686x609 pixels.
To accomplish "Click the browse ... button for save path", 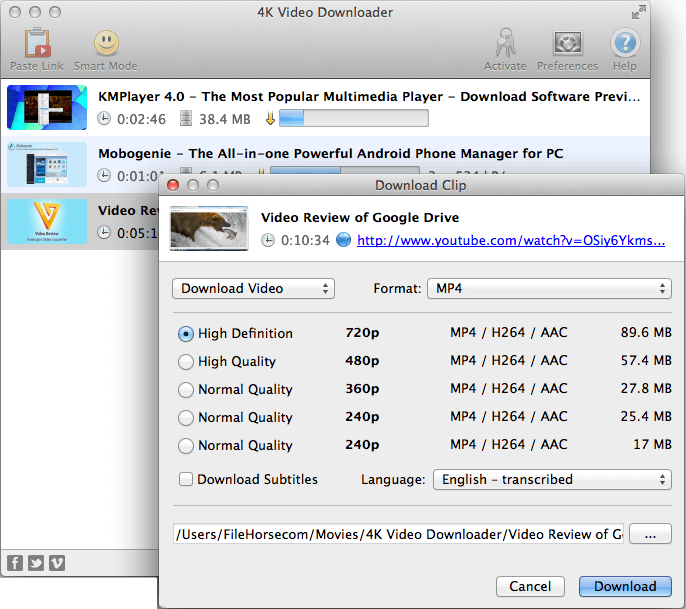I will tap(650, 534).
